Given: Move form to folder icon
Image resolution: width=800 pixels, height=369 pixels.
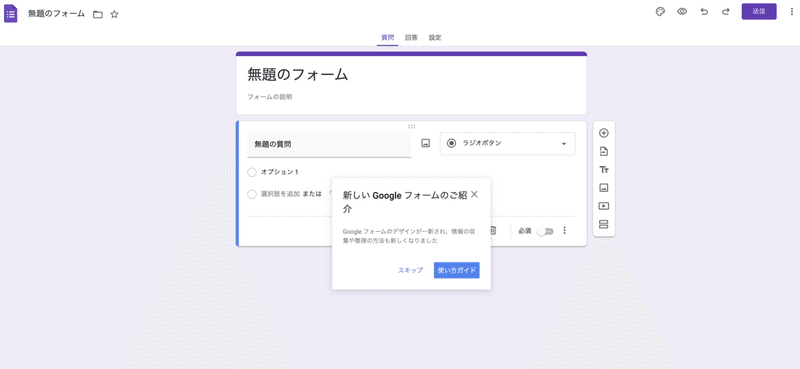Looking at the screenshot, I should pos(98,15).
